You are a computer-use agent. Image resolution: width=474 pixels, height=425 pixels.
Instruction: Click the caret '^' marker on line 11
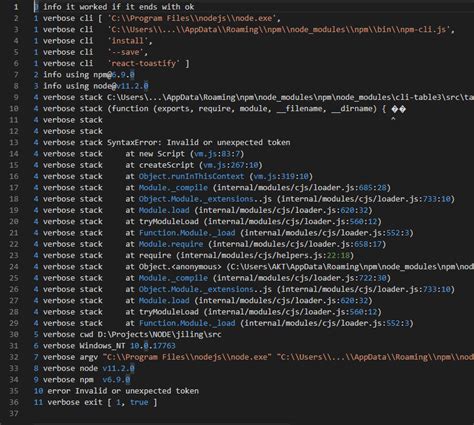(393, 120)
